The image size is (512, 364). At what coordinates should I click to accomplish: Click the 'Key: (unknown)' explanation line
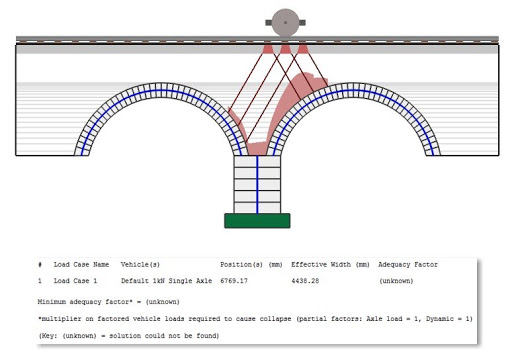tap(129, 336)
